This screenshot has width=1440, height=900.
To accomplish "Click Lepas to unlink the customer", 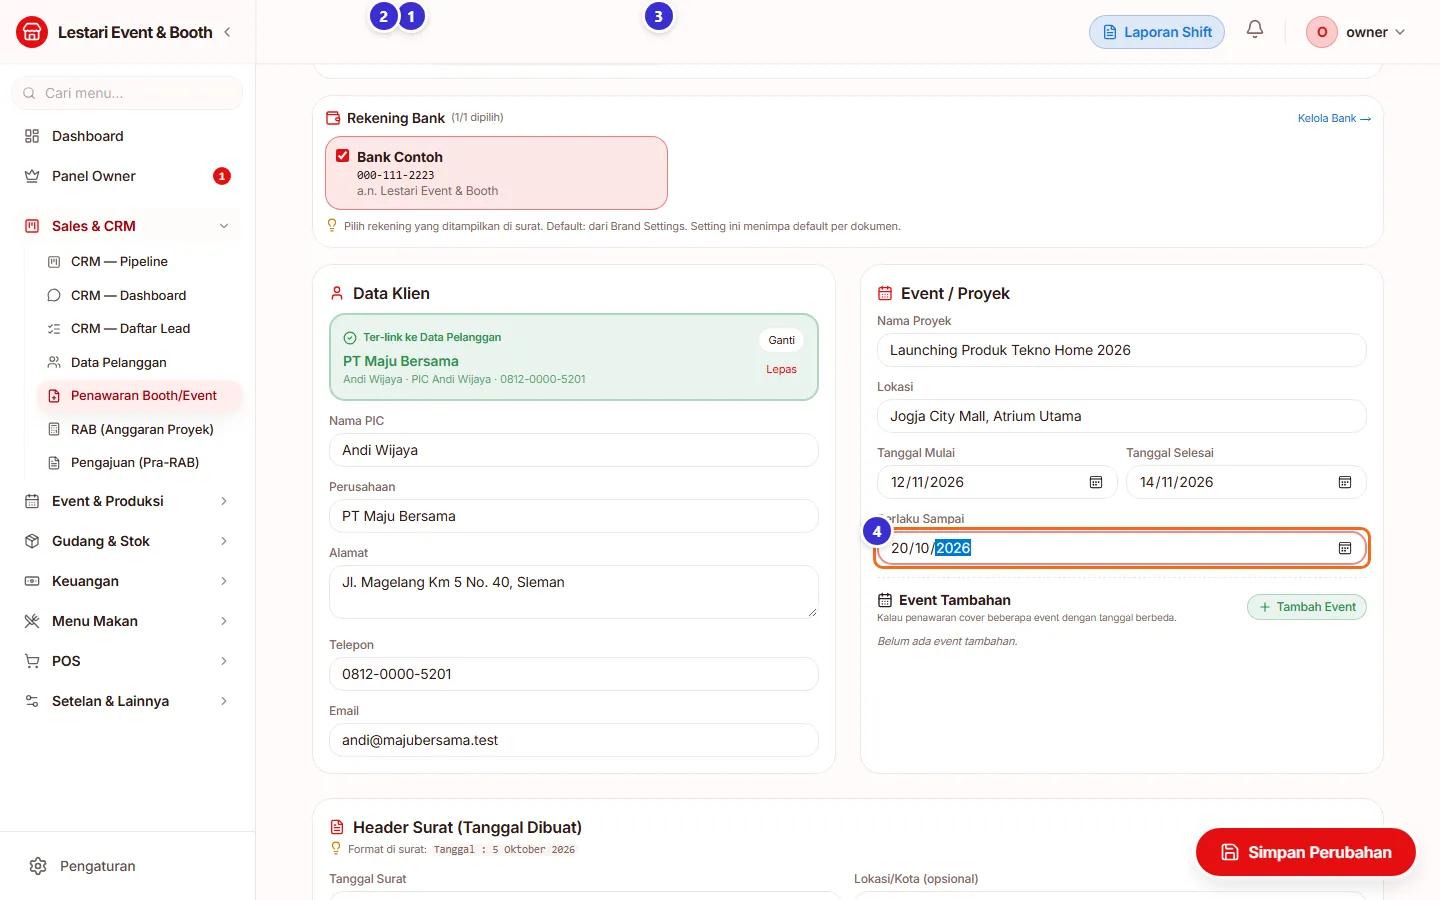I will pos(782,369).
